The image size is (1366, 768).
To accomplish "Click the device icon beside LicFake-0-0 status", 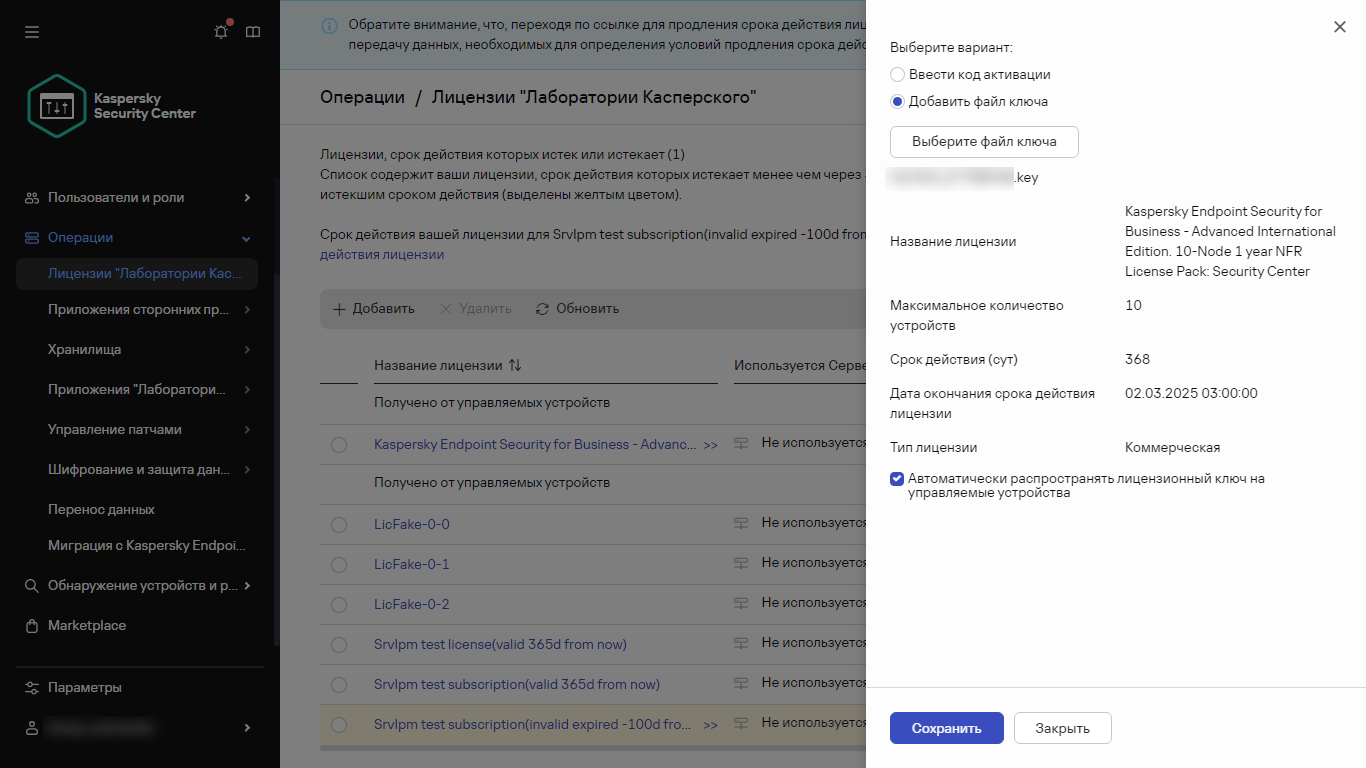I will pyautogui.click(x=740, y=523).
